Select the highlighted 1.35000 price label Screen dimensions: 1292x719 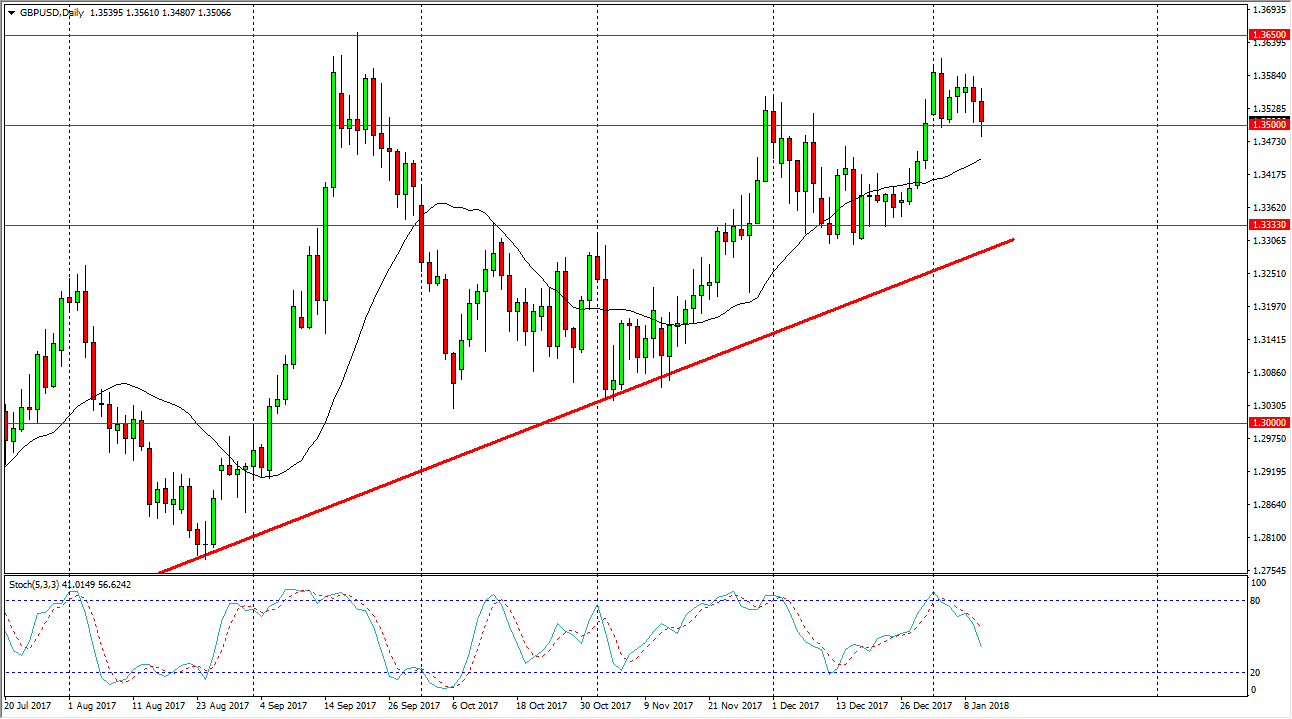pyautogui.click(x=1271, y=126)
